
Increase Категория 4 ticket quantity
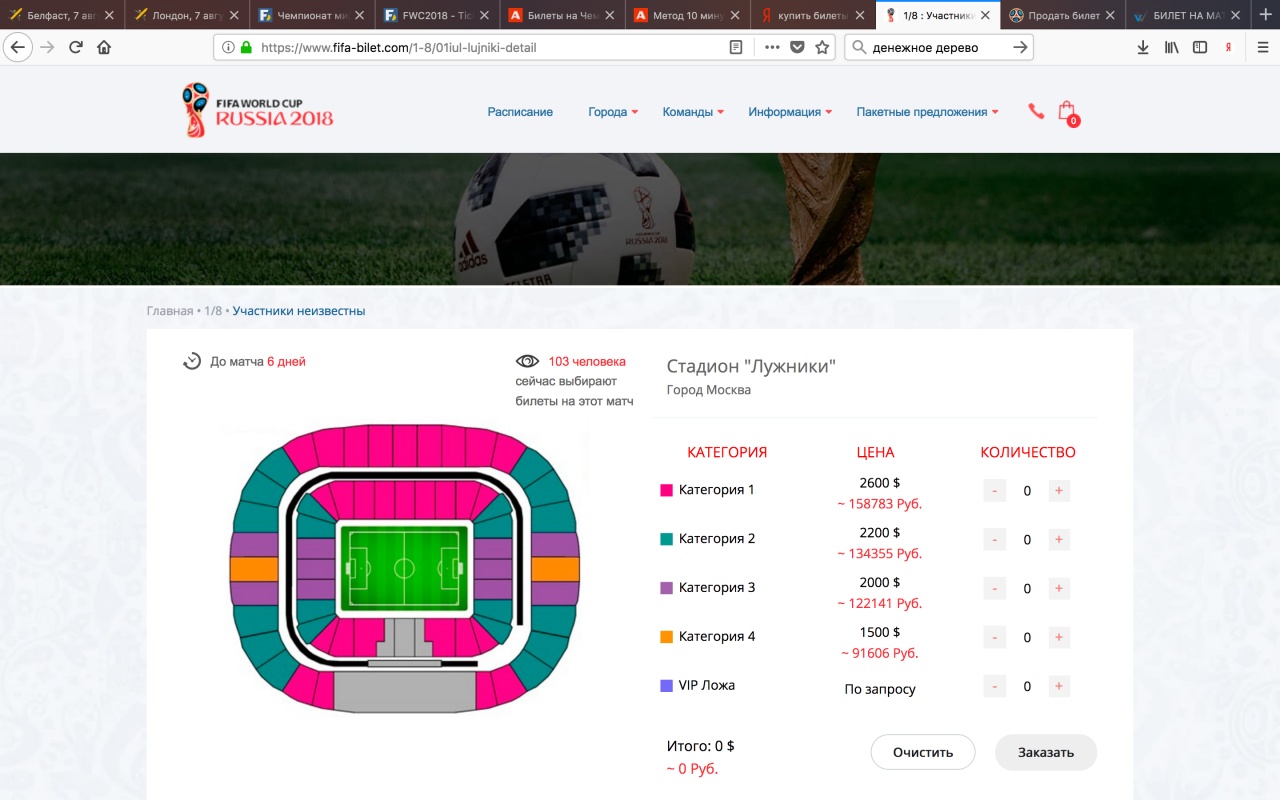tap(1059, 638)
